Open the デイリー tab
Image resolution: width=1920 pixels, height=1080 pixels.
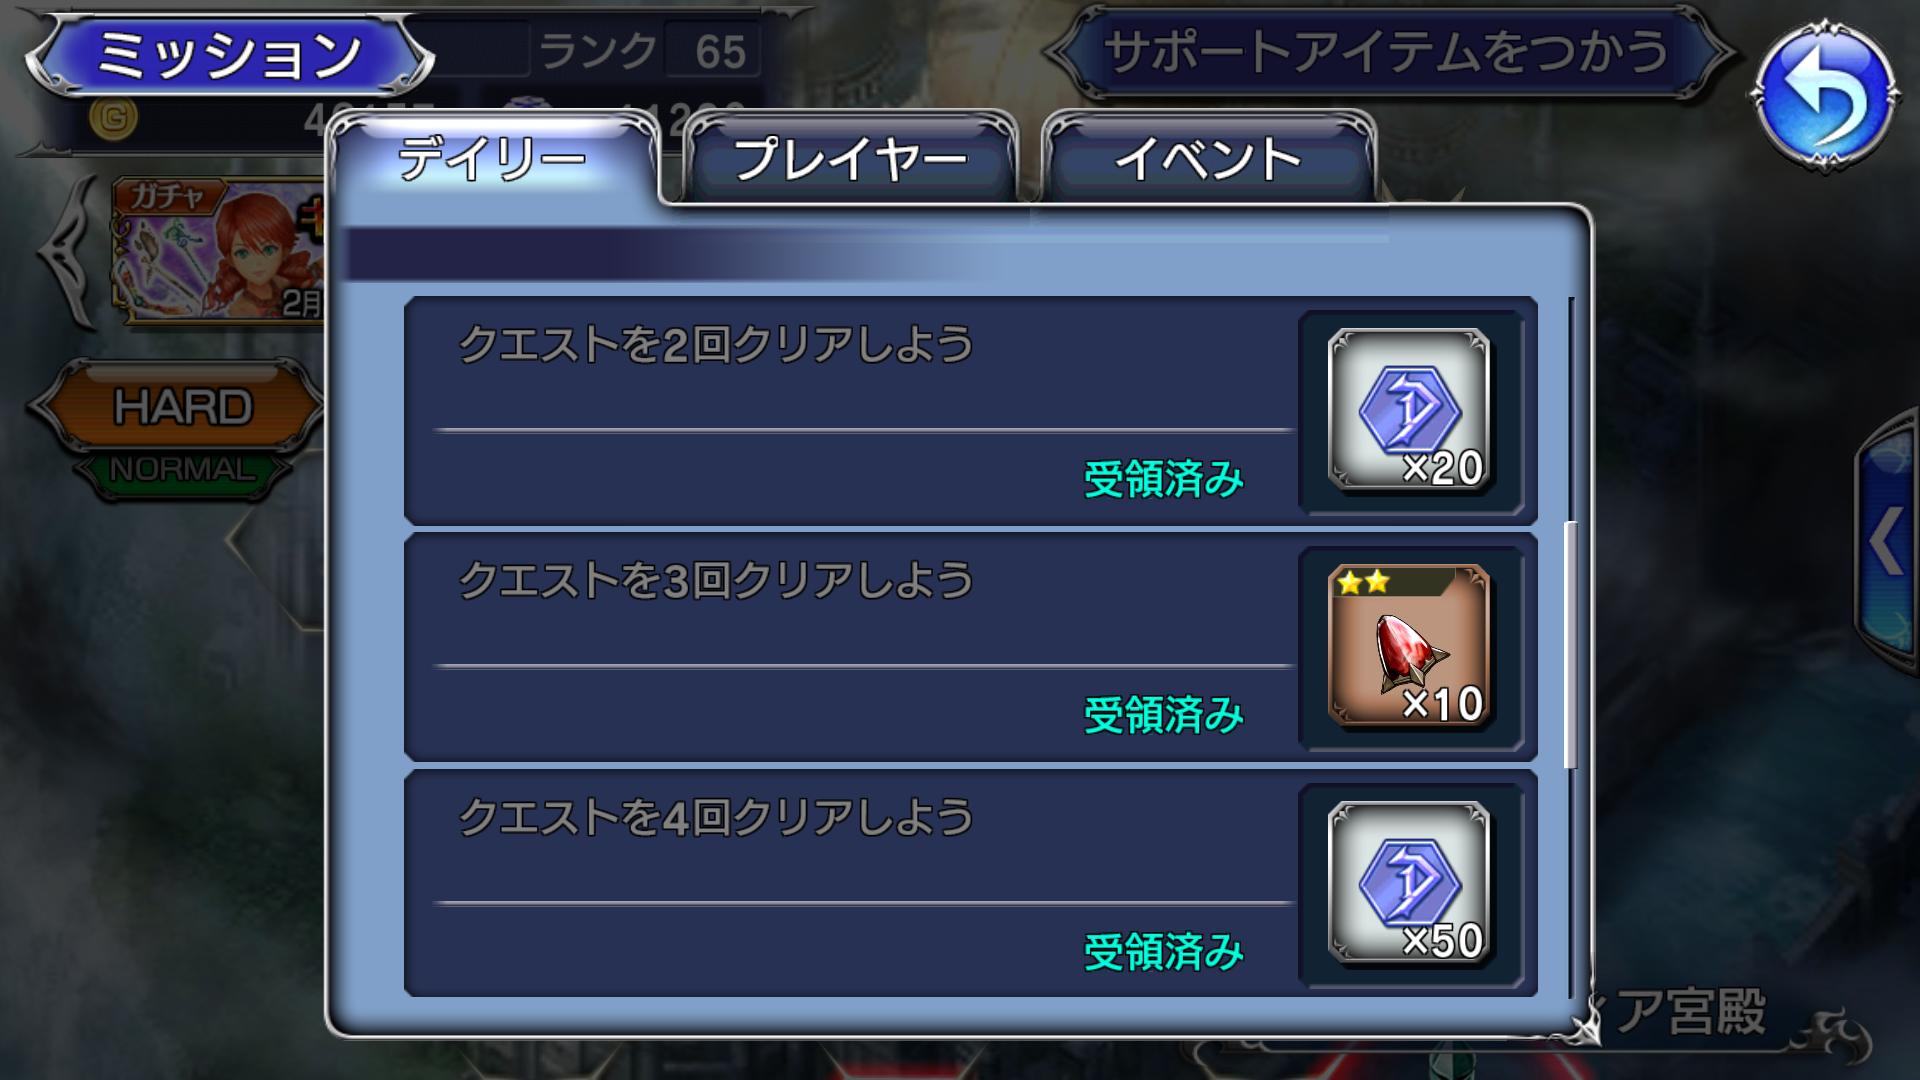pos(492,160)
